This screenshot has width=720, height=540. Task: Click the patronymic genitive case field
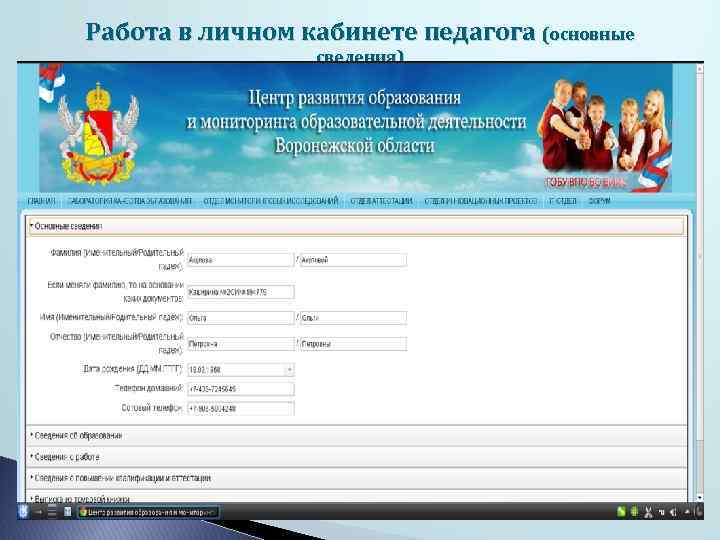353,344
